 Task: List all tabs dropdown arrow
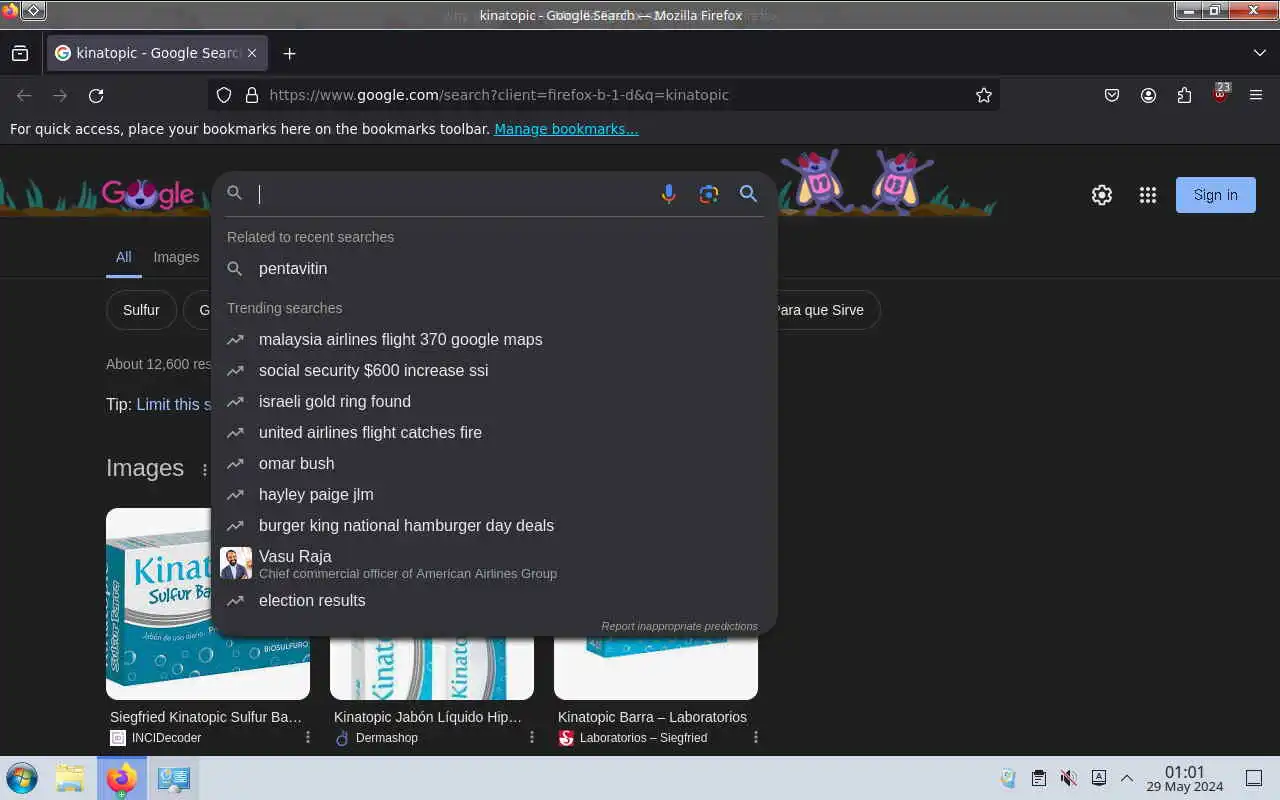click(1259, 53)
